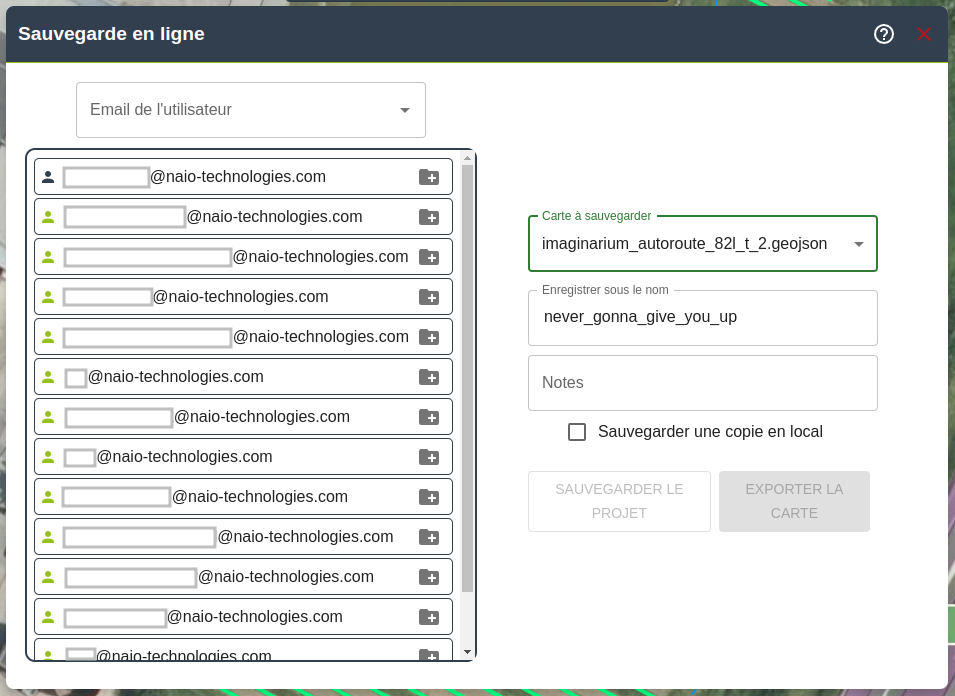Click add-folder icon in sixth user row
Viewport: 955px width, 696px height.
428,377
